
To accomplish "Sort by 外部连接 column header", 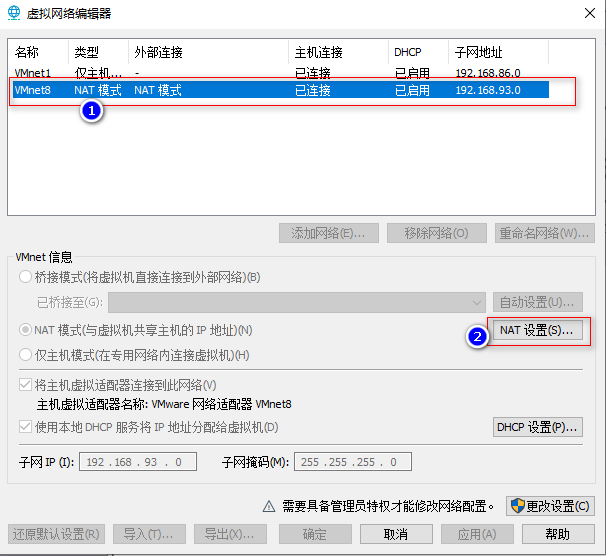I will tap(208, 52).
